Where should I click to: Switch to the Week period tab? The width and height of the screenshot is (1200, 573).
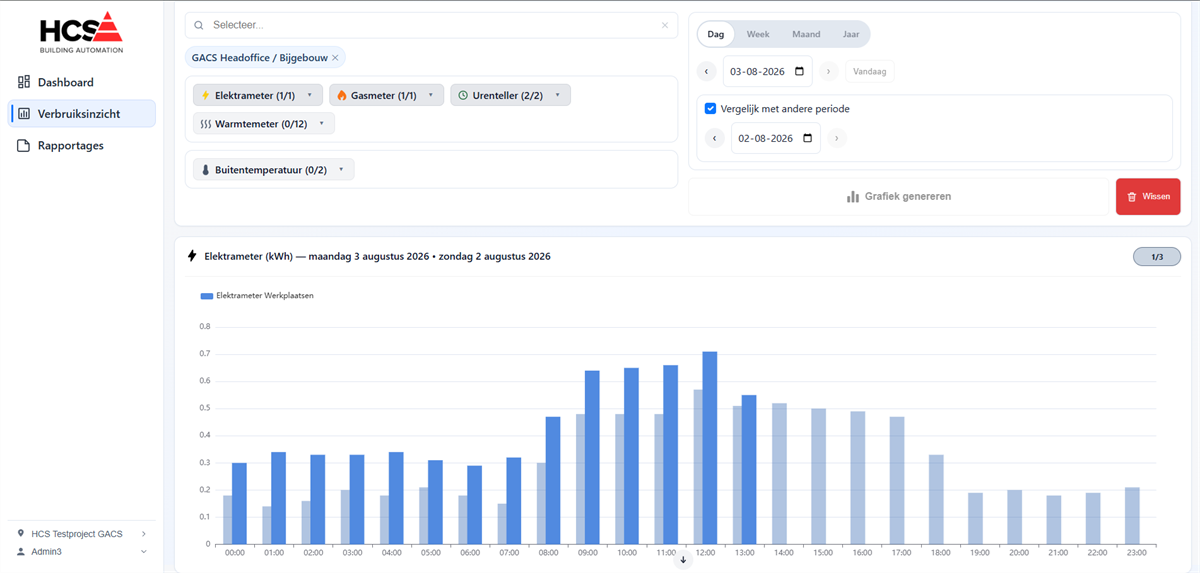(x=758, y=34)
